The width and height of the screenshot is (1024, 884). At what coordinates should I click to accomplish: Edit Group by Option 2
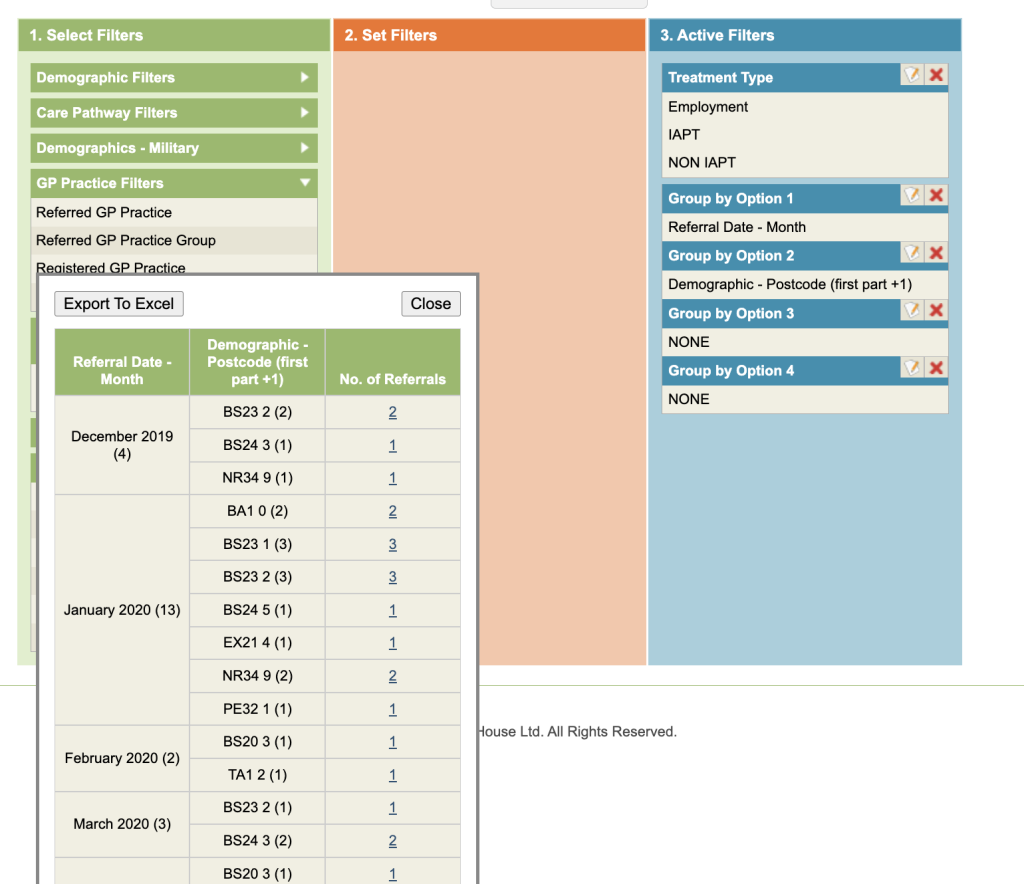[911, 254]
